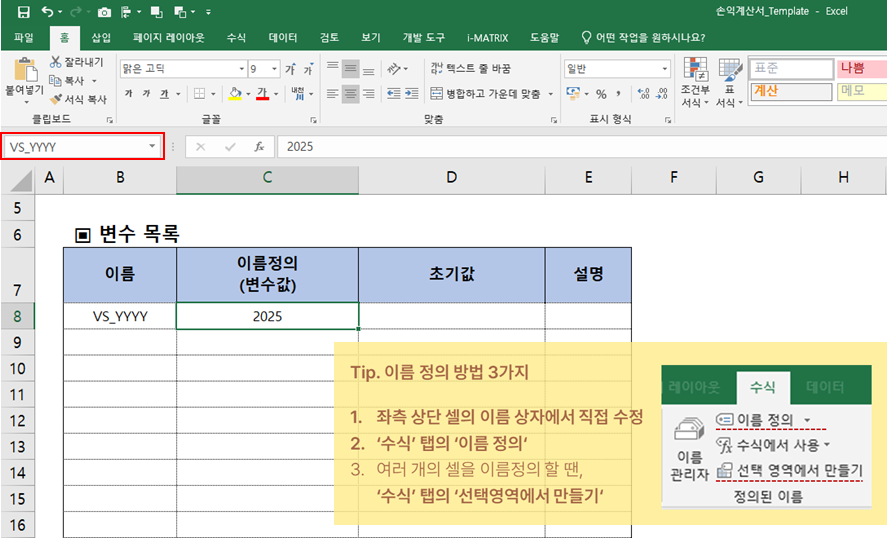Select cell B8 containing VS_YYYY

(x=120, y=316)
